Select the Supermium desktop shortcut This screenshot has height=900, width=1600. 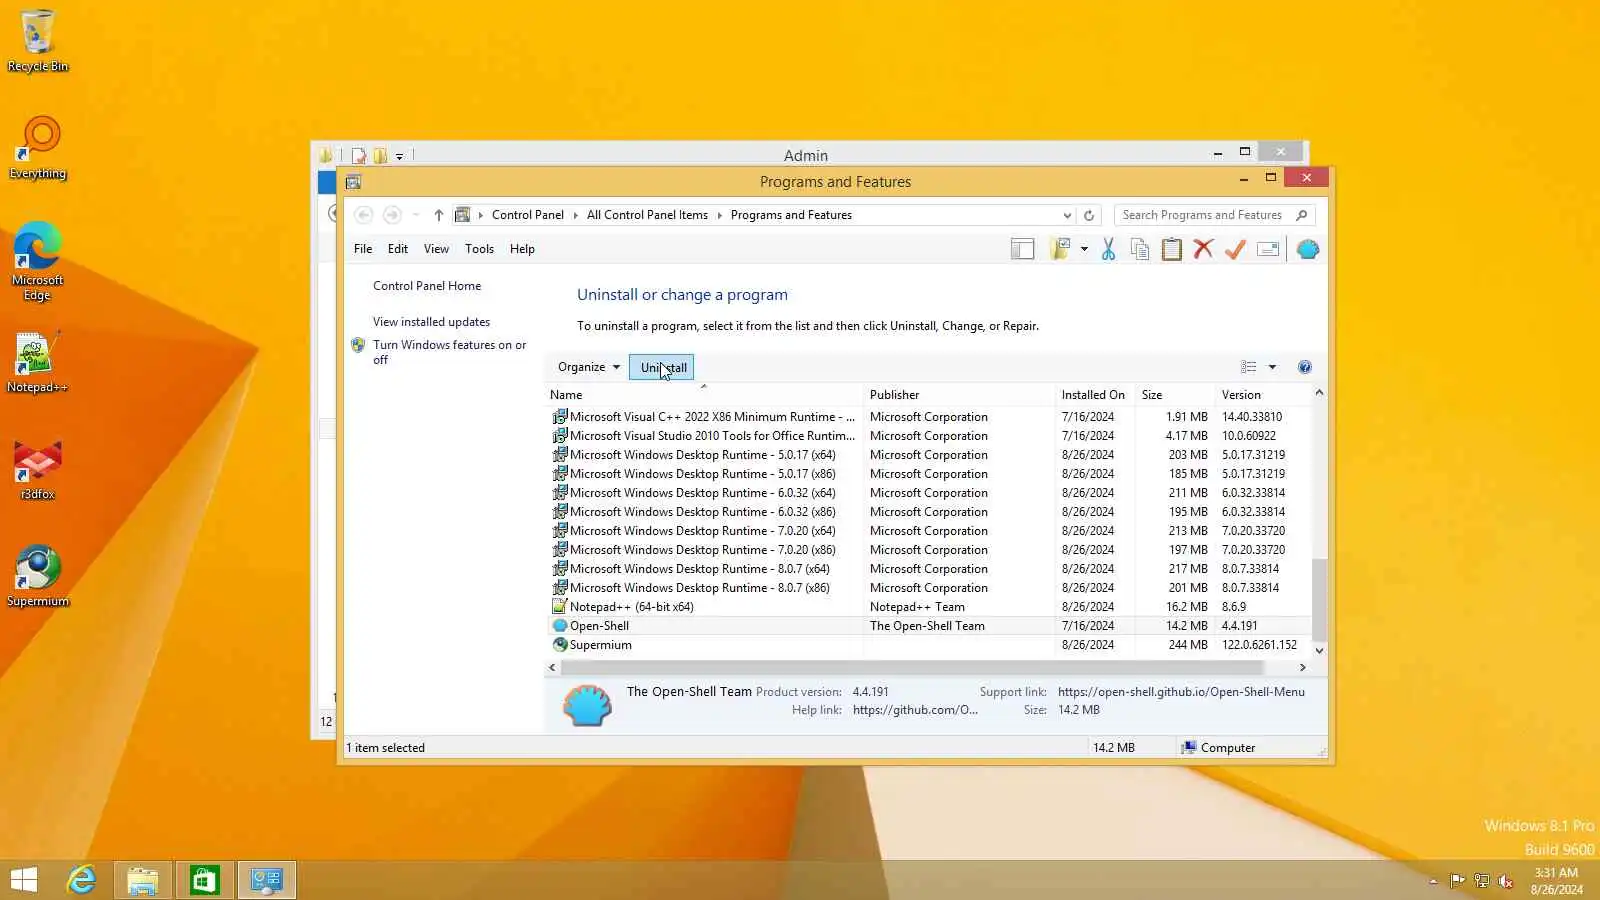(38, 576)
